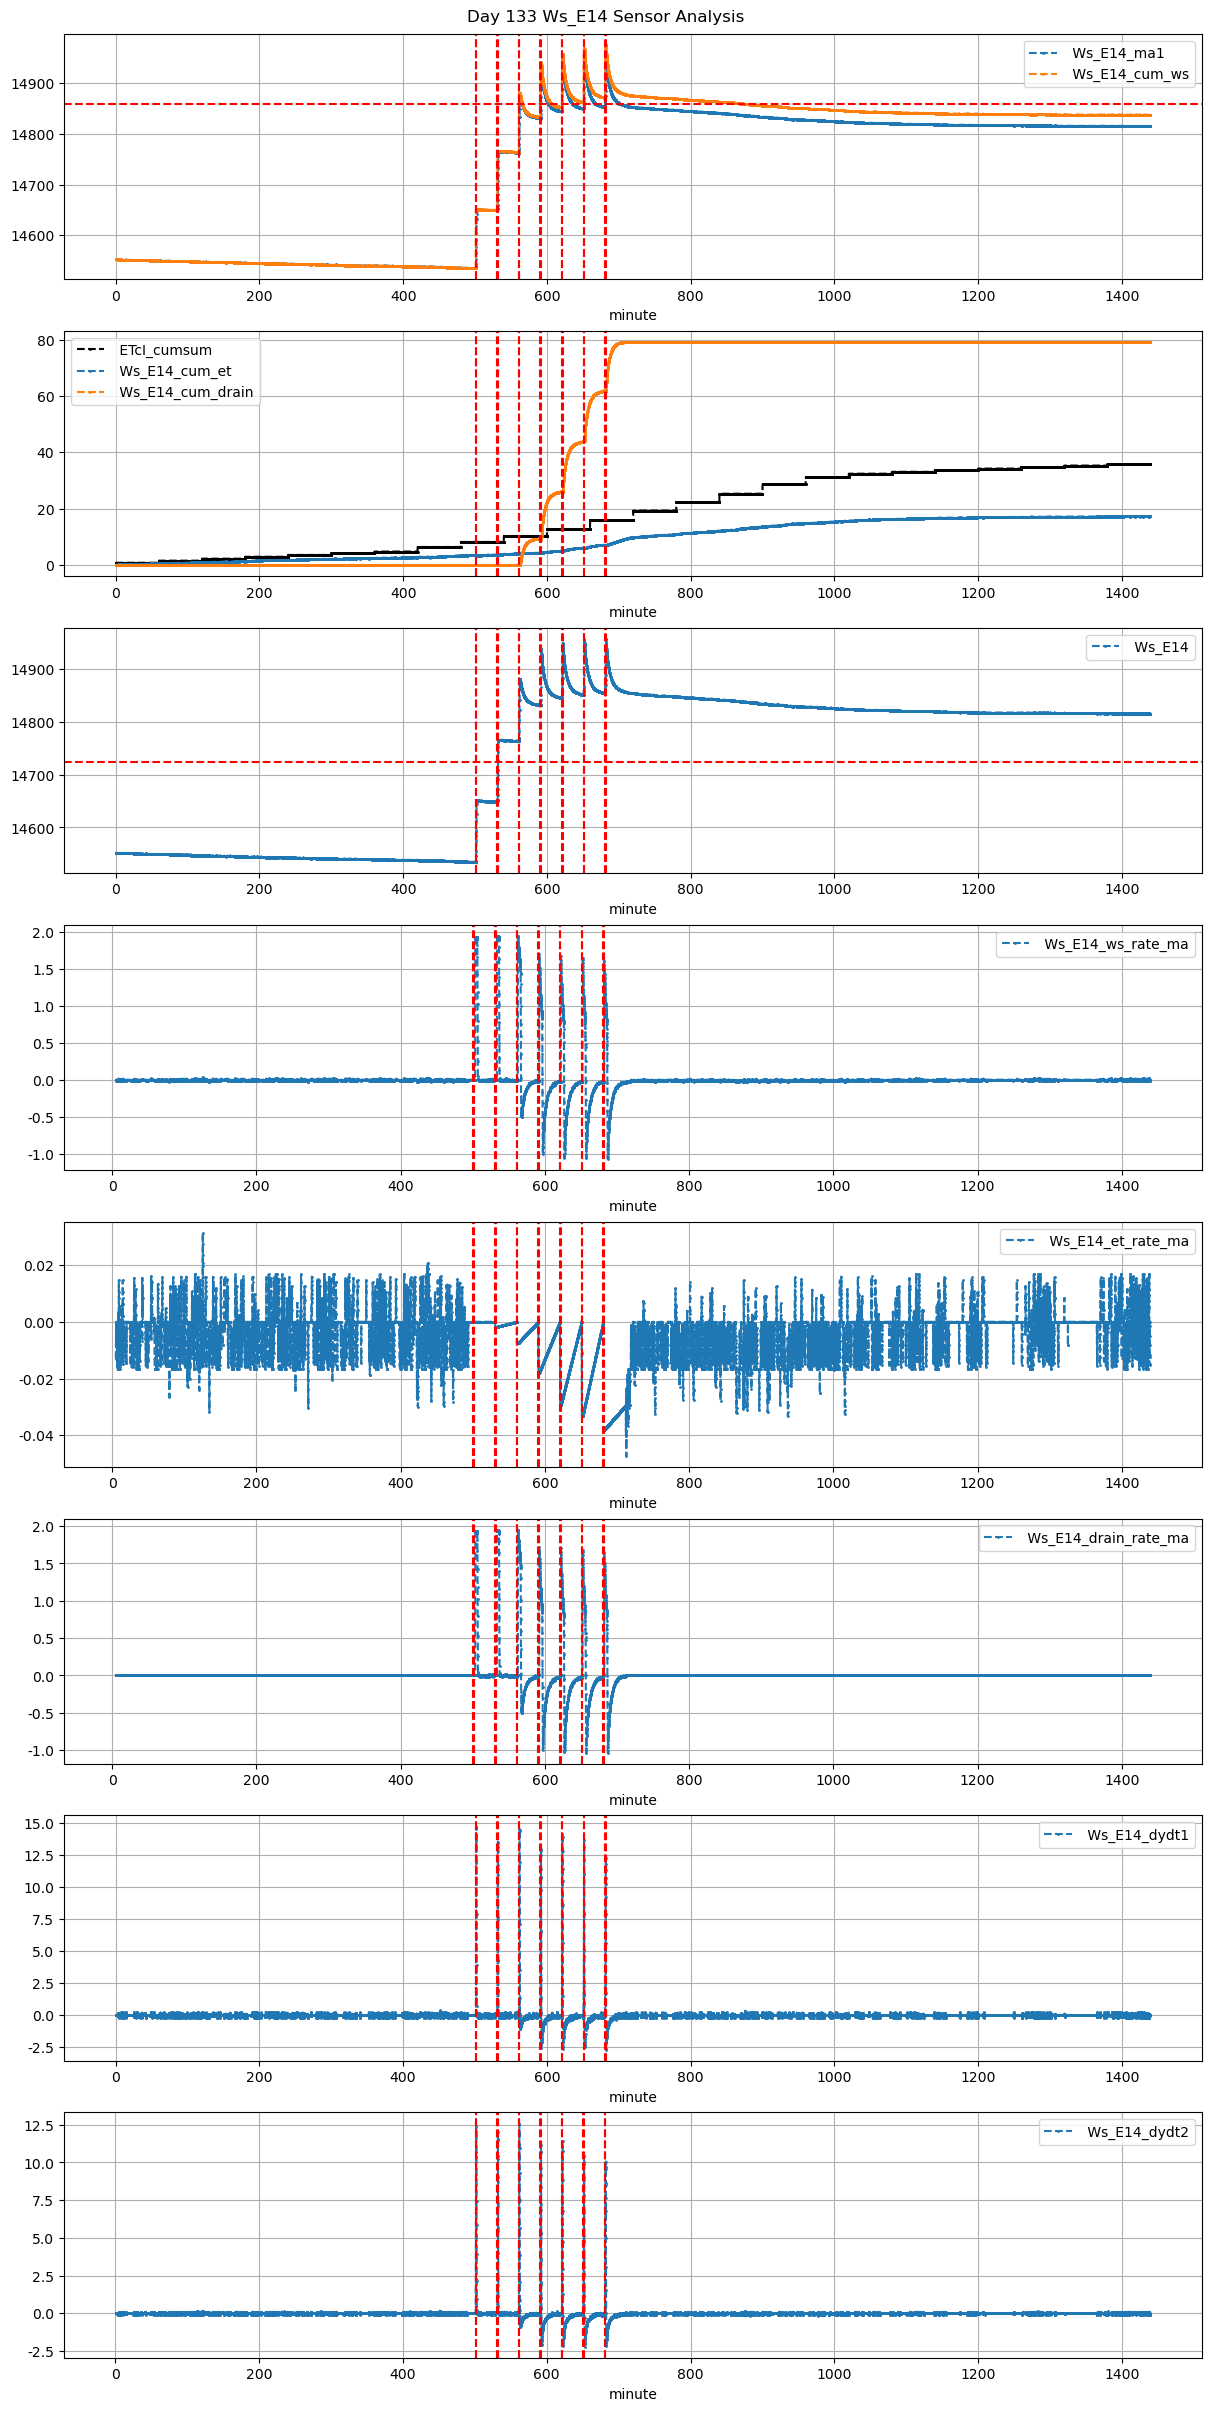This screenshot has height=2411, width=1211.
Task: Click the 14900 y-axis tick on top chart
Action: (x=33, y=84)
